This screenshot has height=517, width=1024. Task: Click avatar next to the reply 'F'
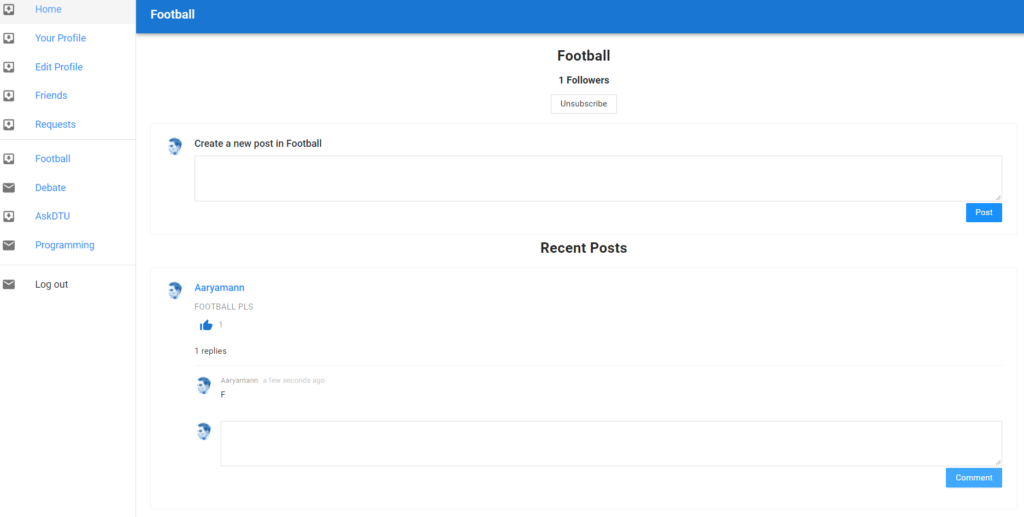point(204,385)
